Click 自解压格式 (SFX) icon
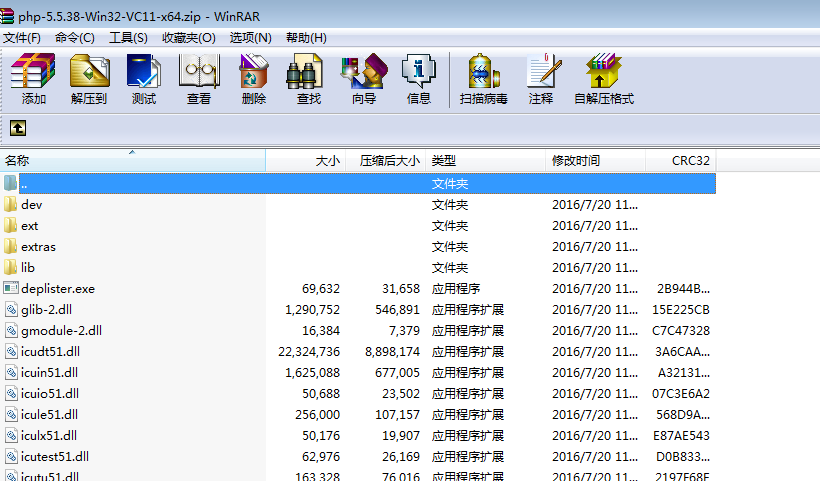820x481 pixels. point(604,78)
